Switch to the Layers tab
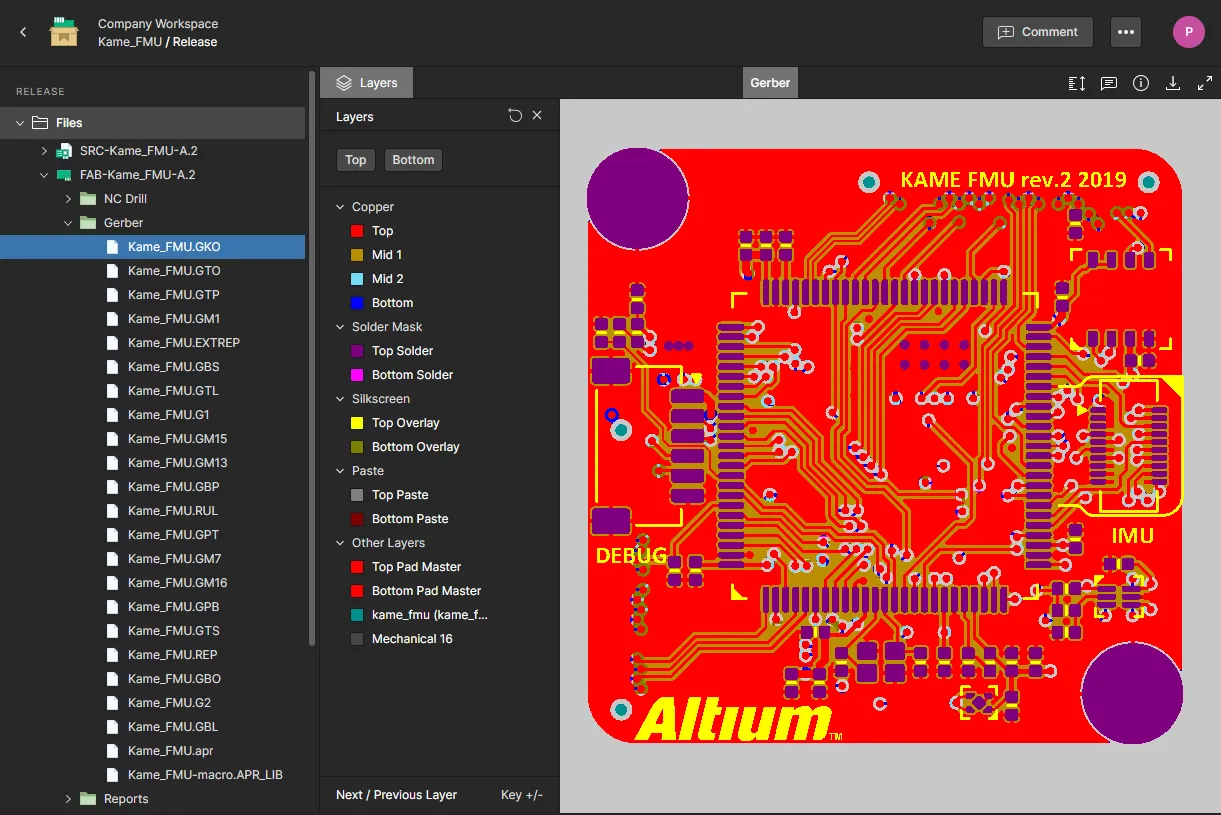The width and height of the screenshot is (1221, 815). [366, 83]
